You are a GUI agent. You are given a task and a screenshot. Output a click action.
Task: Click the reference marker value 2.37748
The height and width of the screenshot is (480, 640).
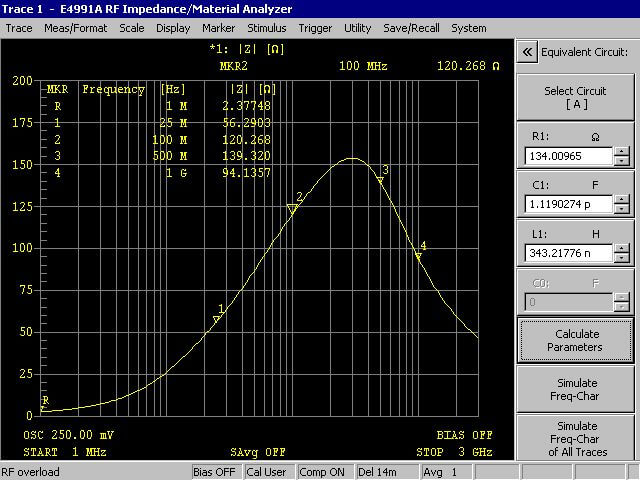pos(246,106)
